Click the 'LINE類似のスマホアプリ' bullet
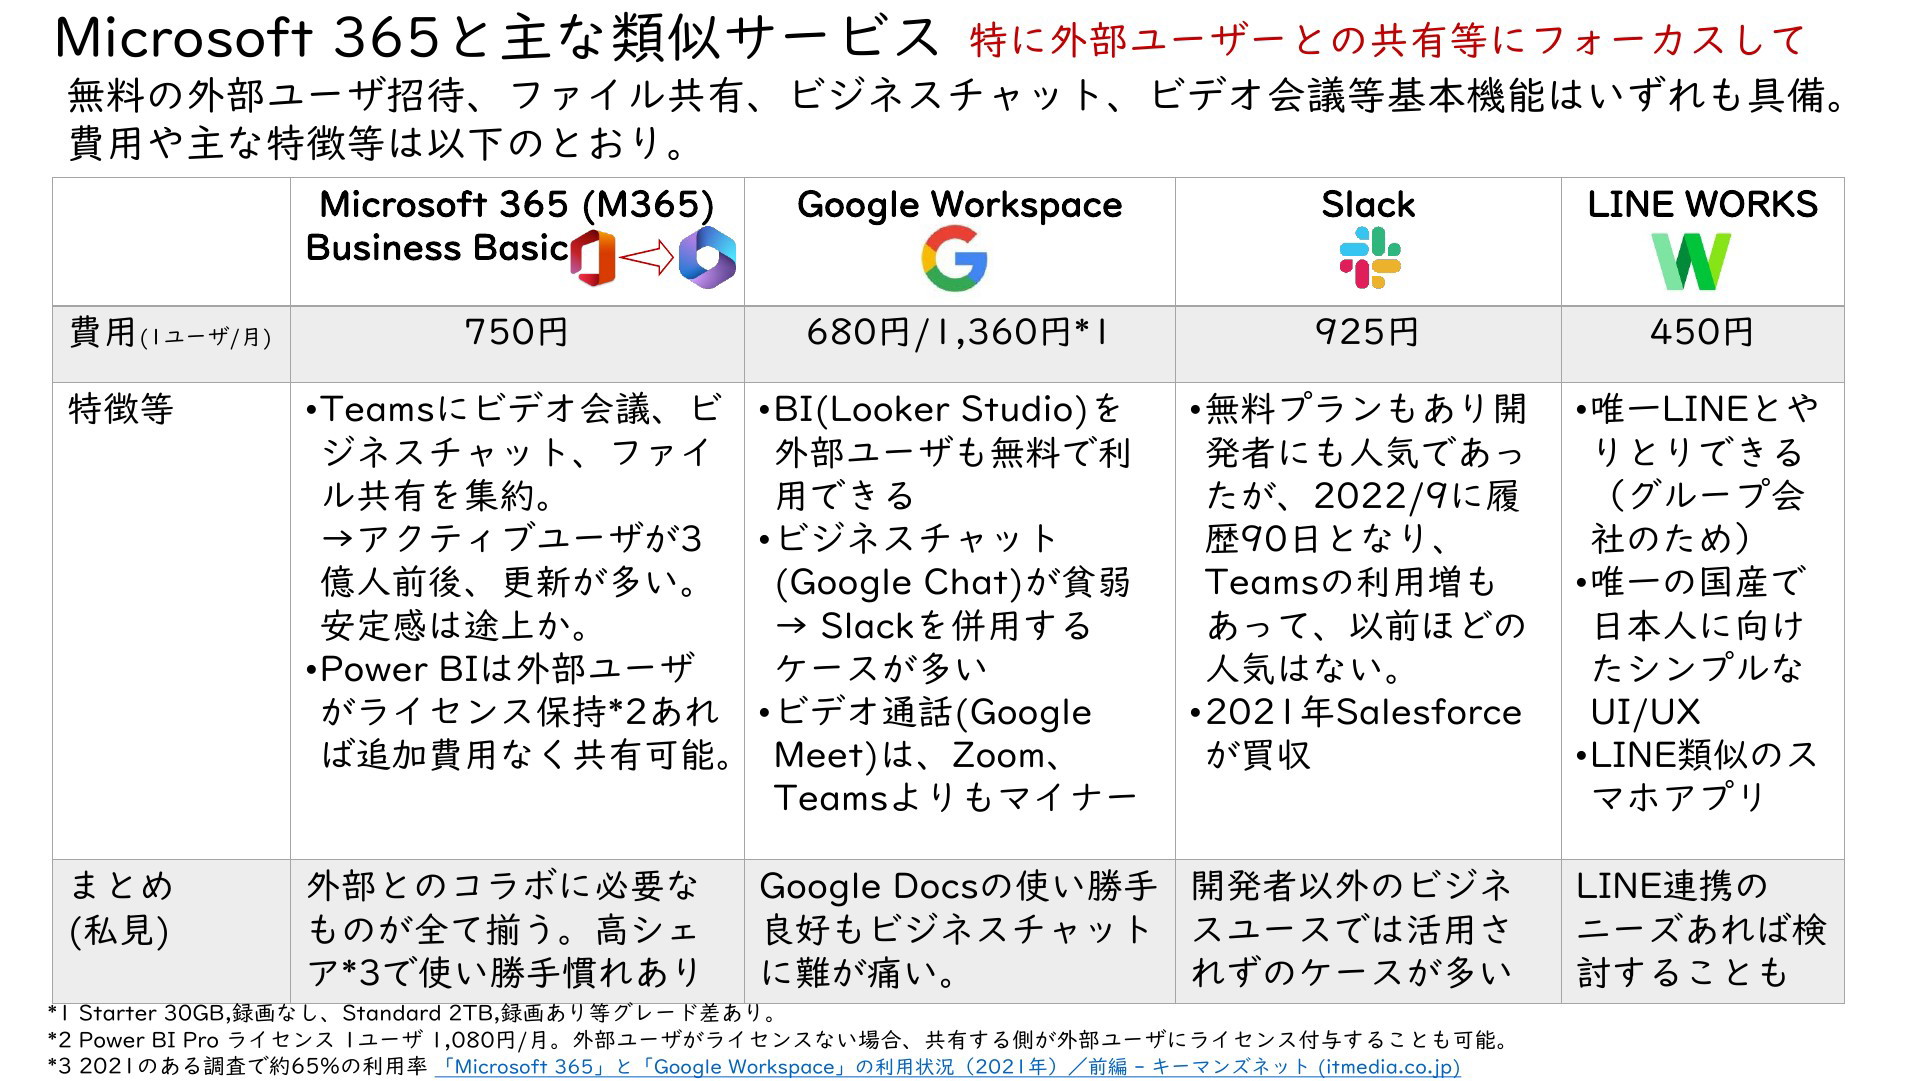Image resolution: width=1920 pixels, height=1081 pixels. (1696, 776)
